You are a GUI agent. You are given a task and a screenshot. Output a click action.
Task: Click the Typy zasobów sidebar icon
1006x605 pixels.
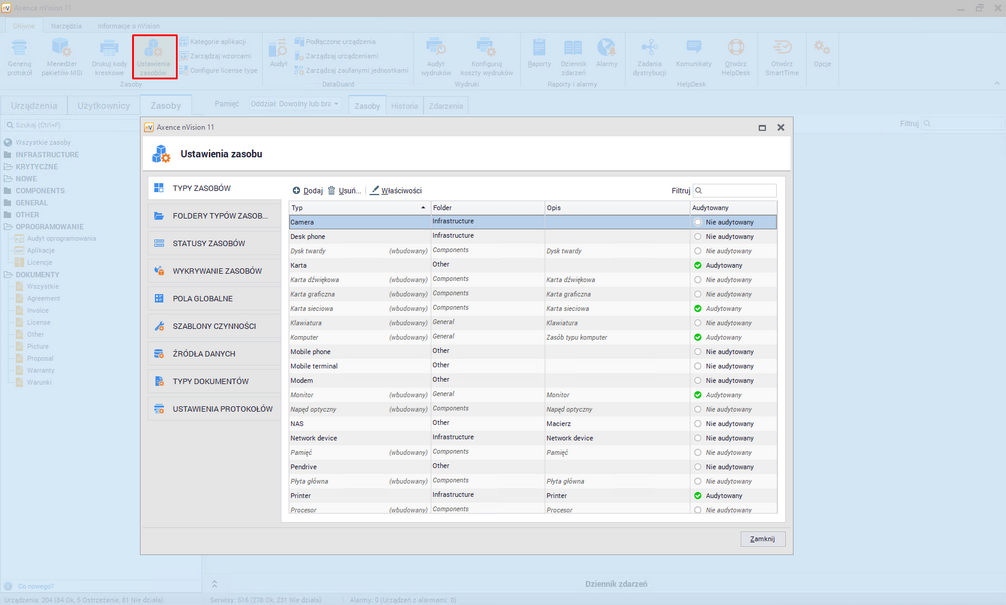[x=159, y=188]
